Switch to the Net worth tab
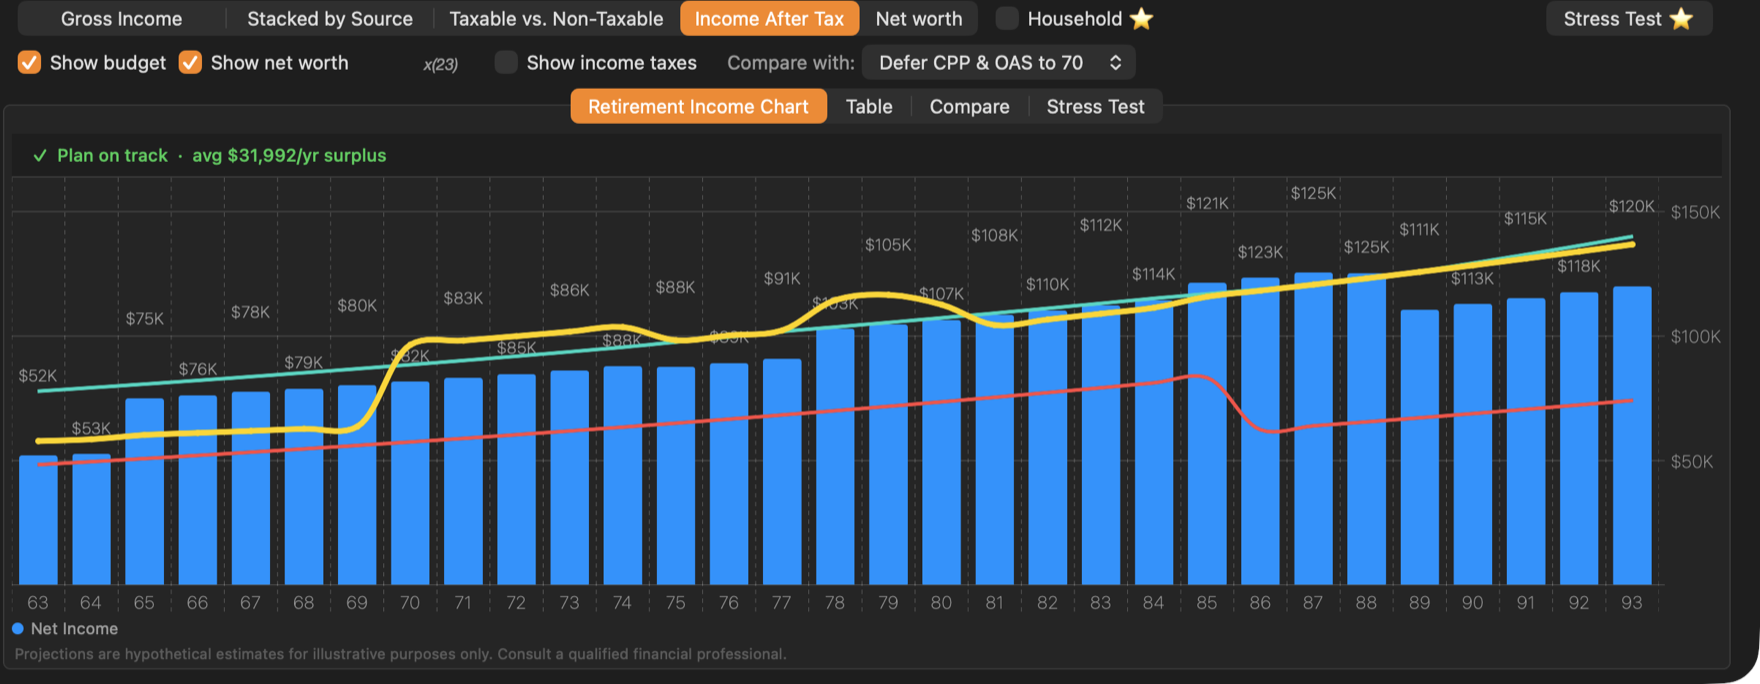 tap(919, 18)
